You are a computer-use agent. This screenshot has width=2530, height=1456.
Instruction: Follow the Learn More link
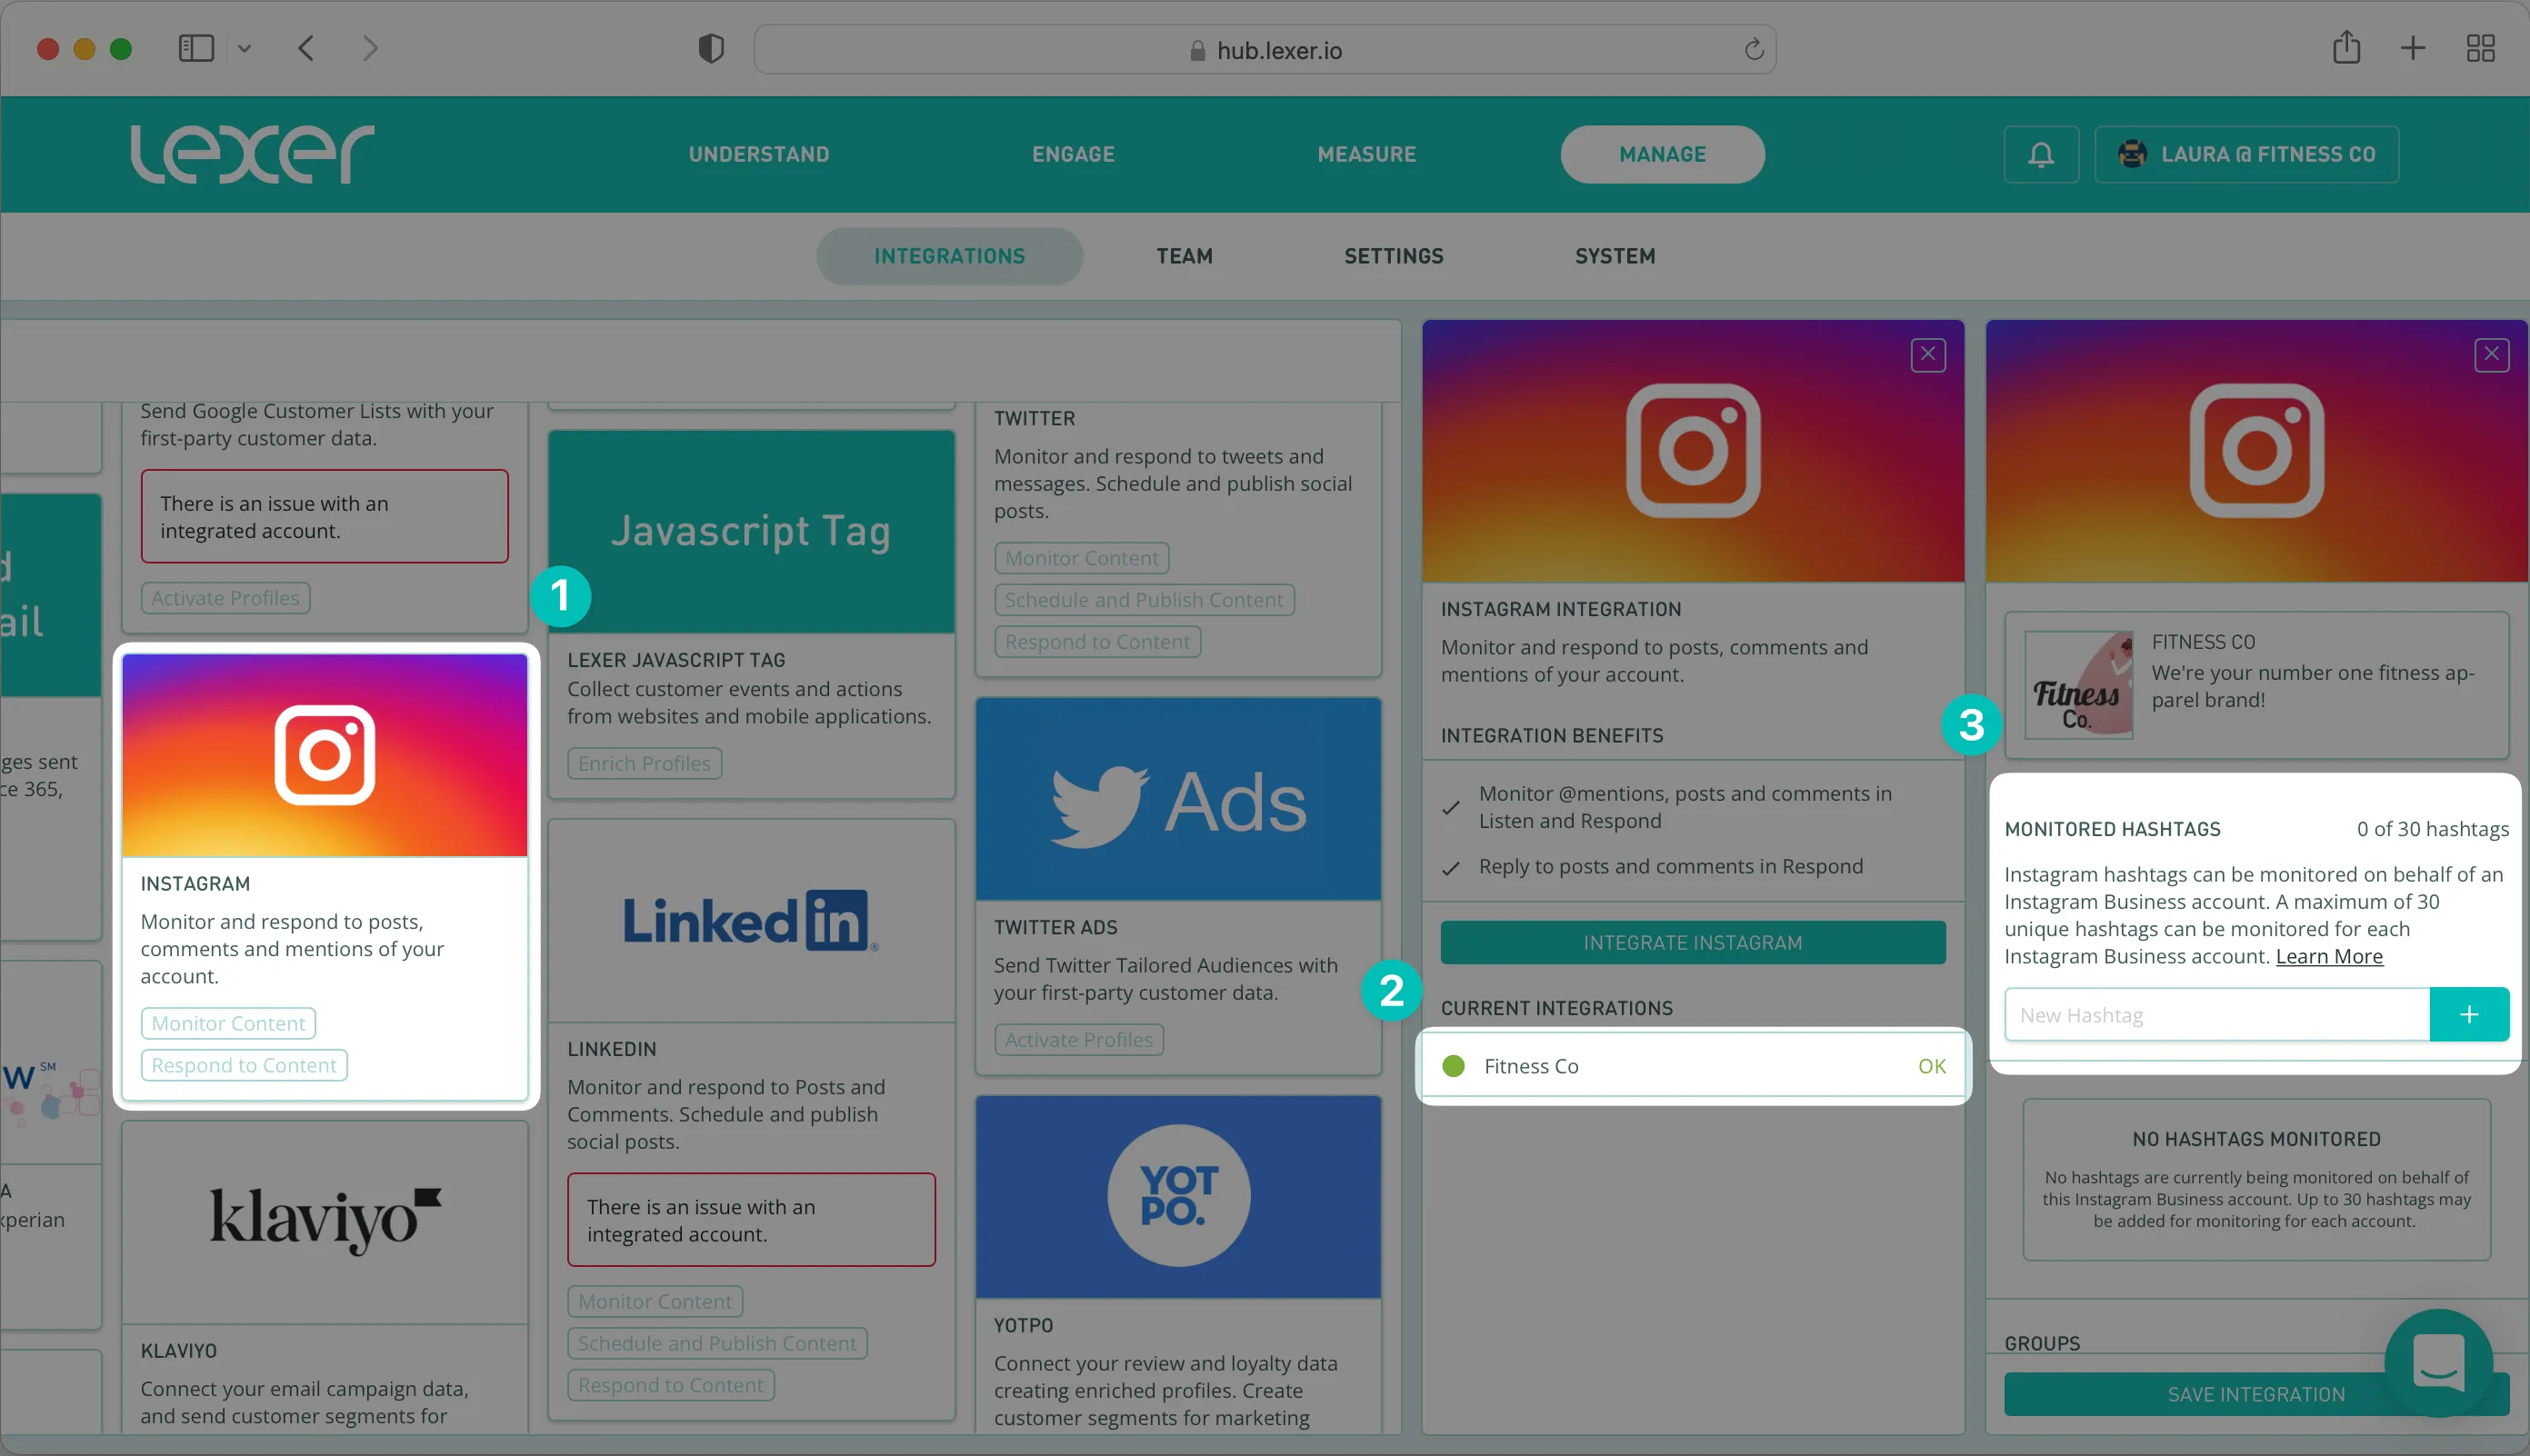pyautogui.click(x=2328, y=956)
